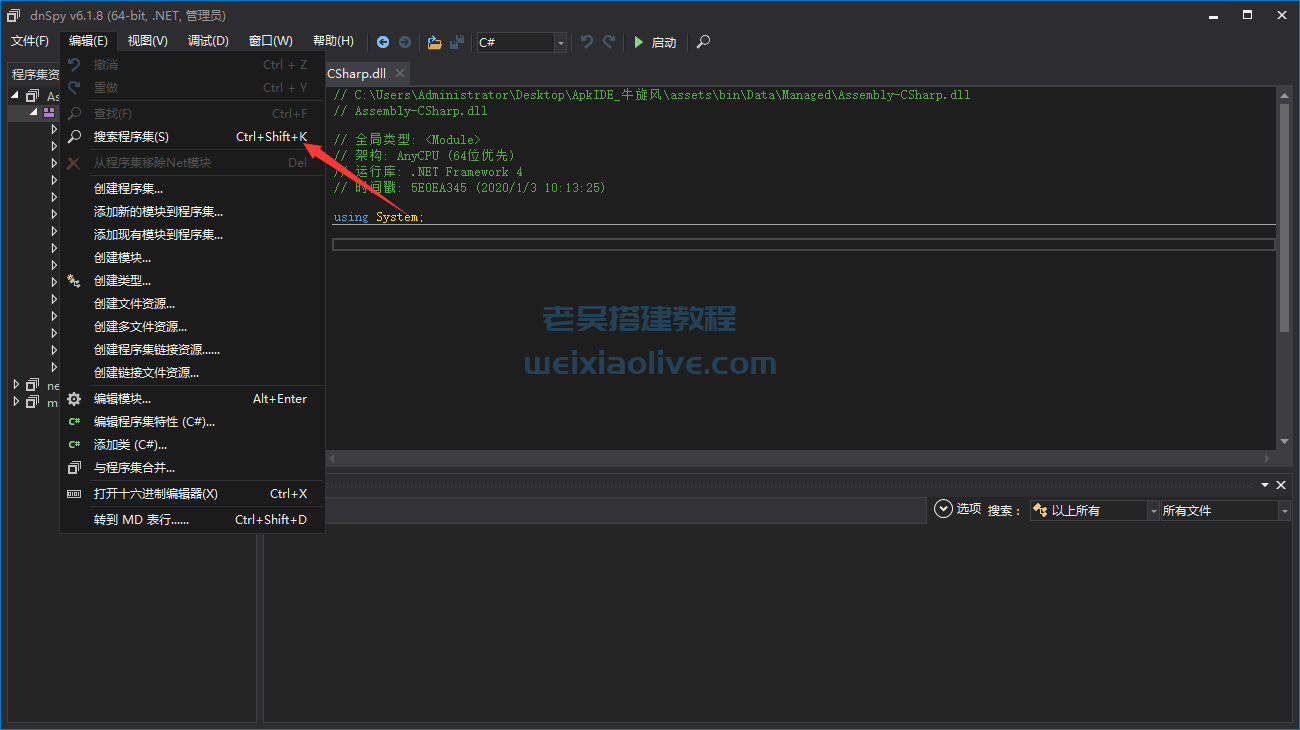Click the gear icon beside 编辑模块
The image size is (1300, 730).
click(74, 399)
